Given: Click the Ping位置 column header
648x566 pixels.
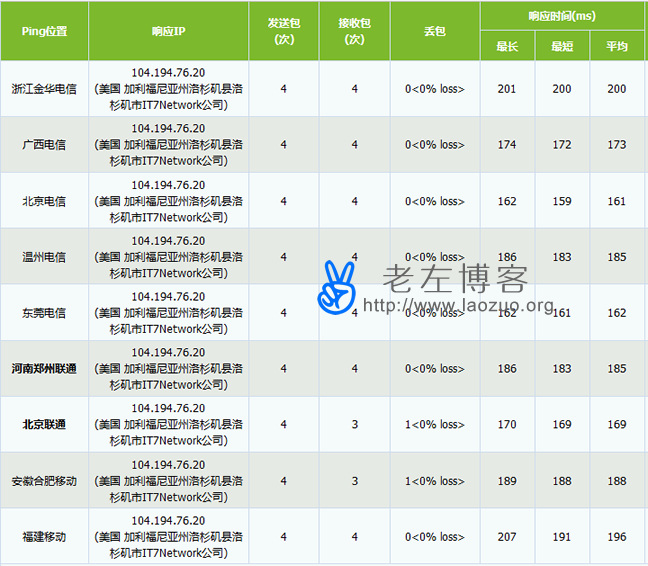Looking at the screenshot, I should tap(44, 31).
